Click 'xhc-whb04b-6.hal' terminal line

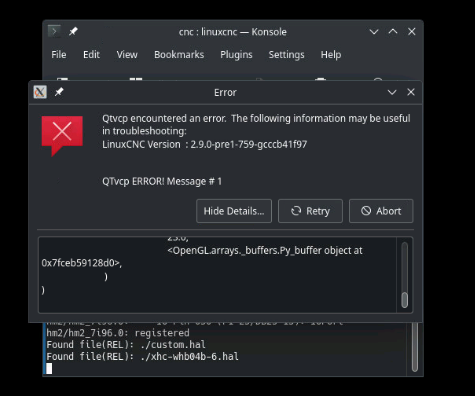coord(142,357)
